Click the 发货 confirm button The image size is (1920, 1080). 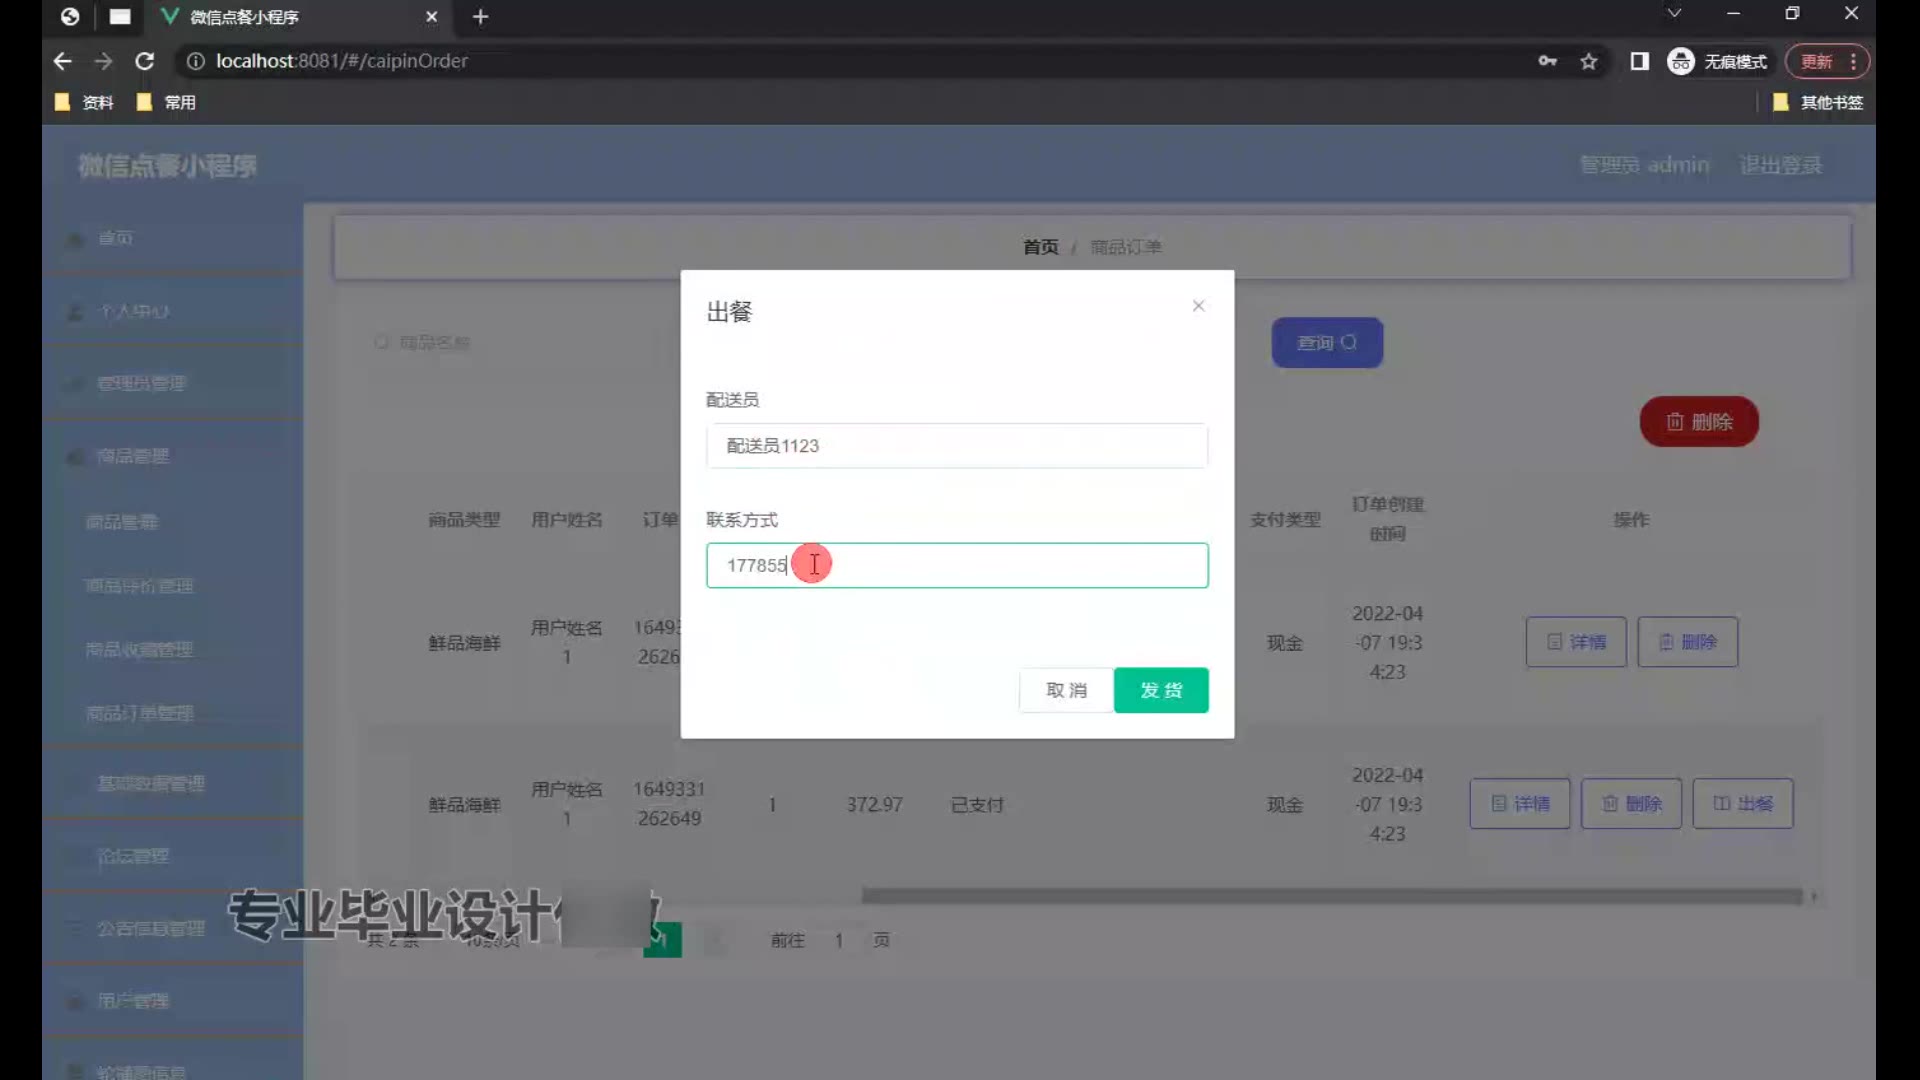1160,690
